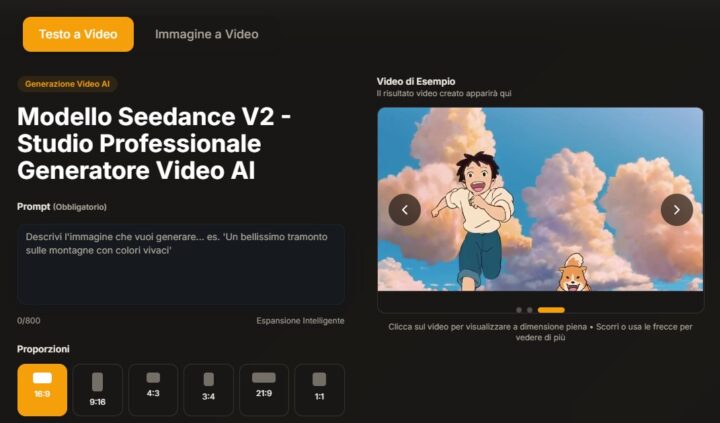This screenshot has width=720, height=423.
Task: Select the 3:4 proportion option
Action: coord(208,390)
